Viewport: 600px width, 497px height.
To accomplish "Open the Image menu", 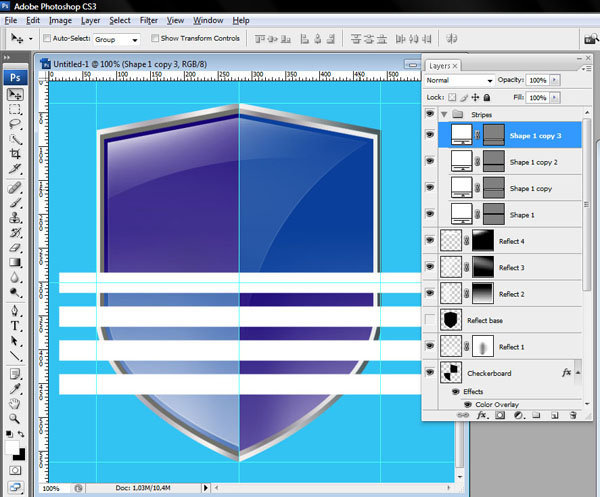I will [x=60, y=20].
